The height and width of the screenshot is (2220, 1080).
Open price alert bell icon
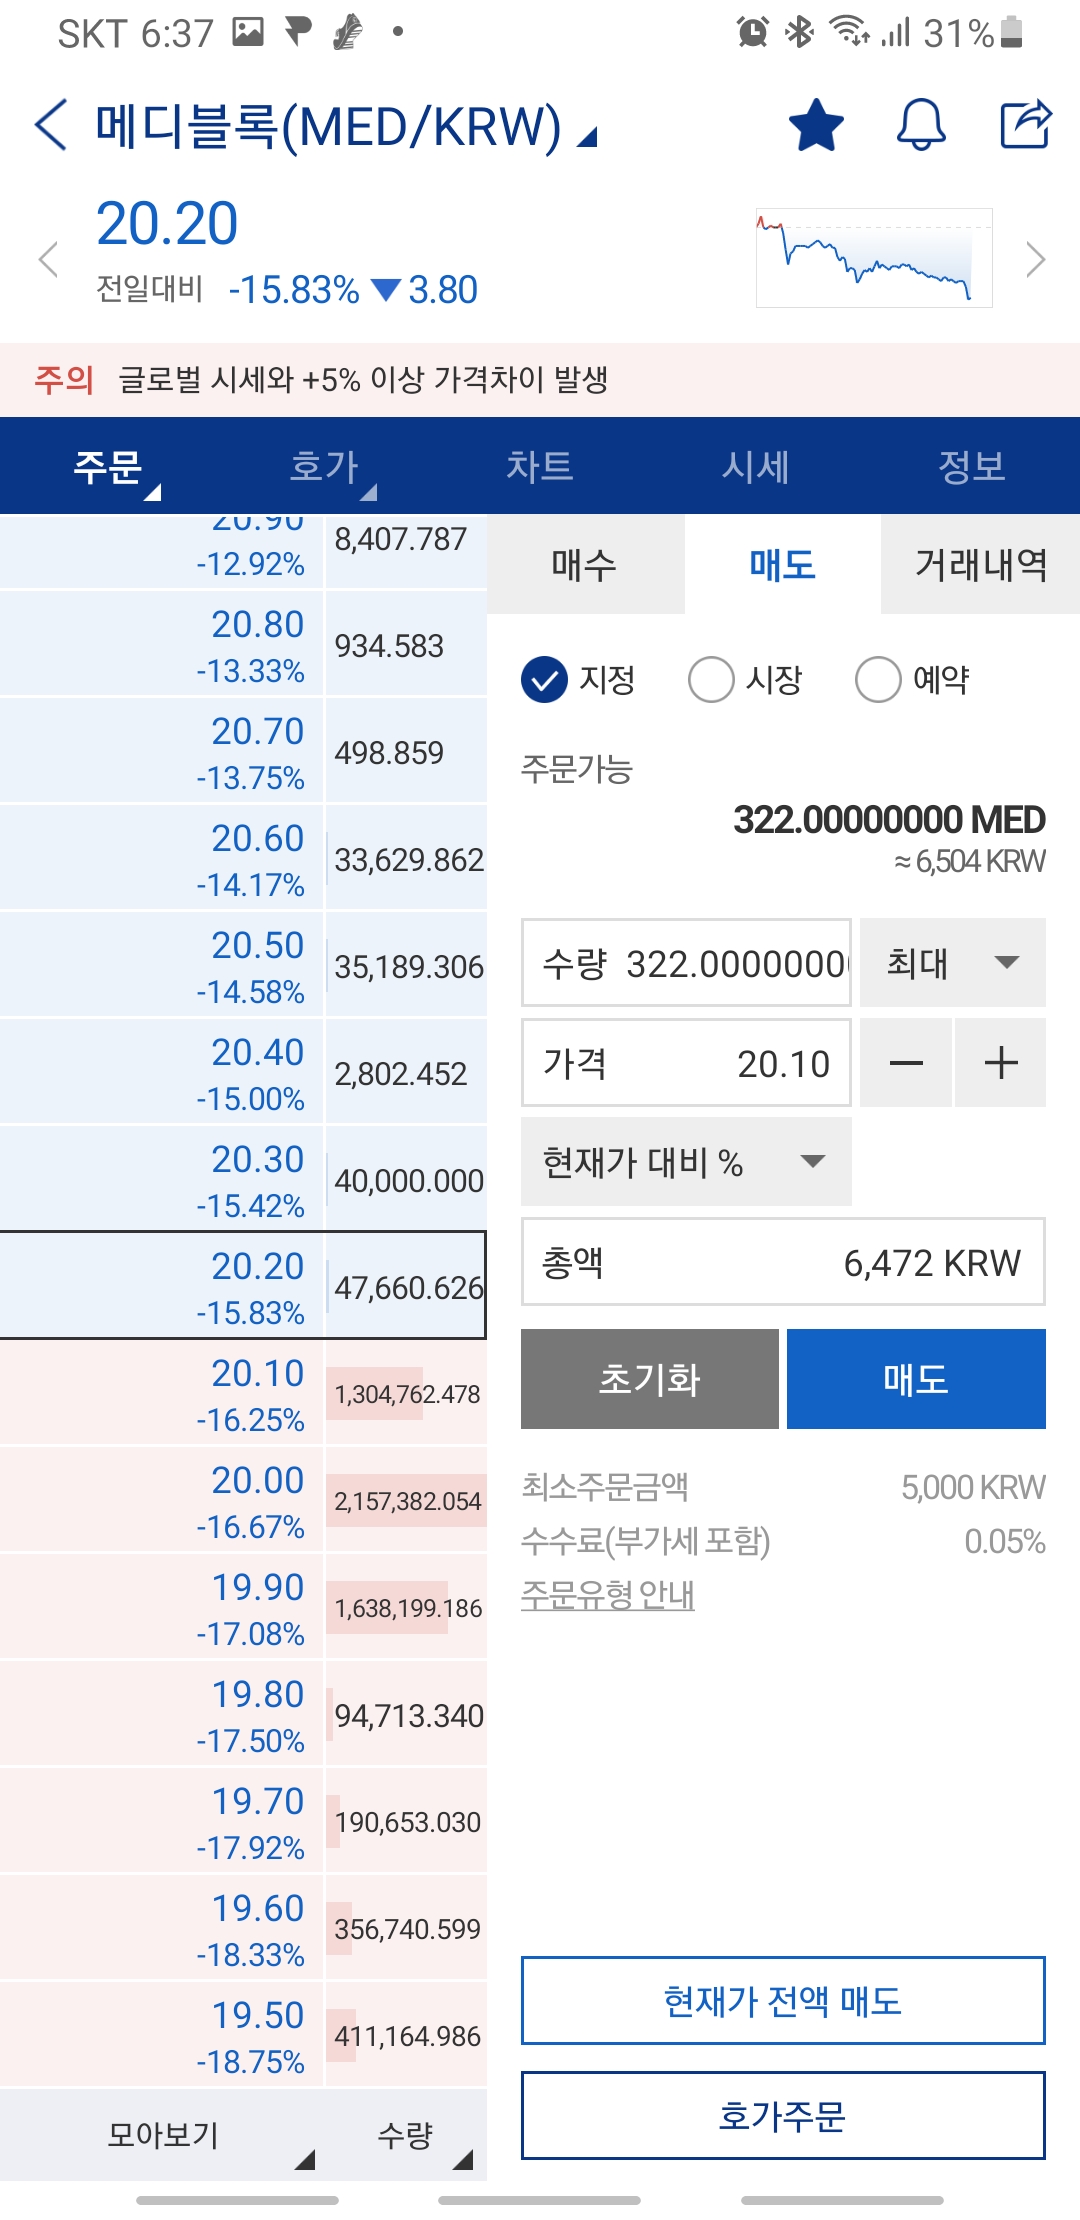[x=921, y=125]
